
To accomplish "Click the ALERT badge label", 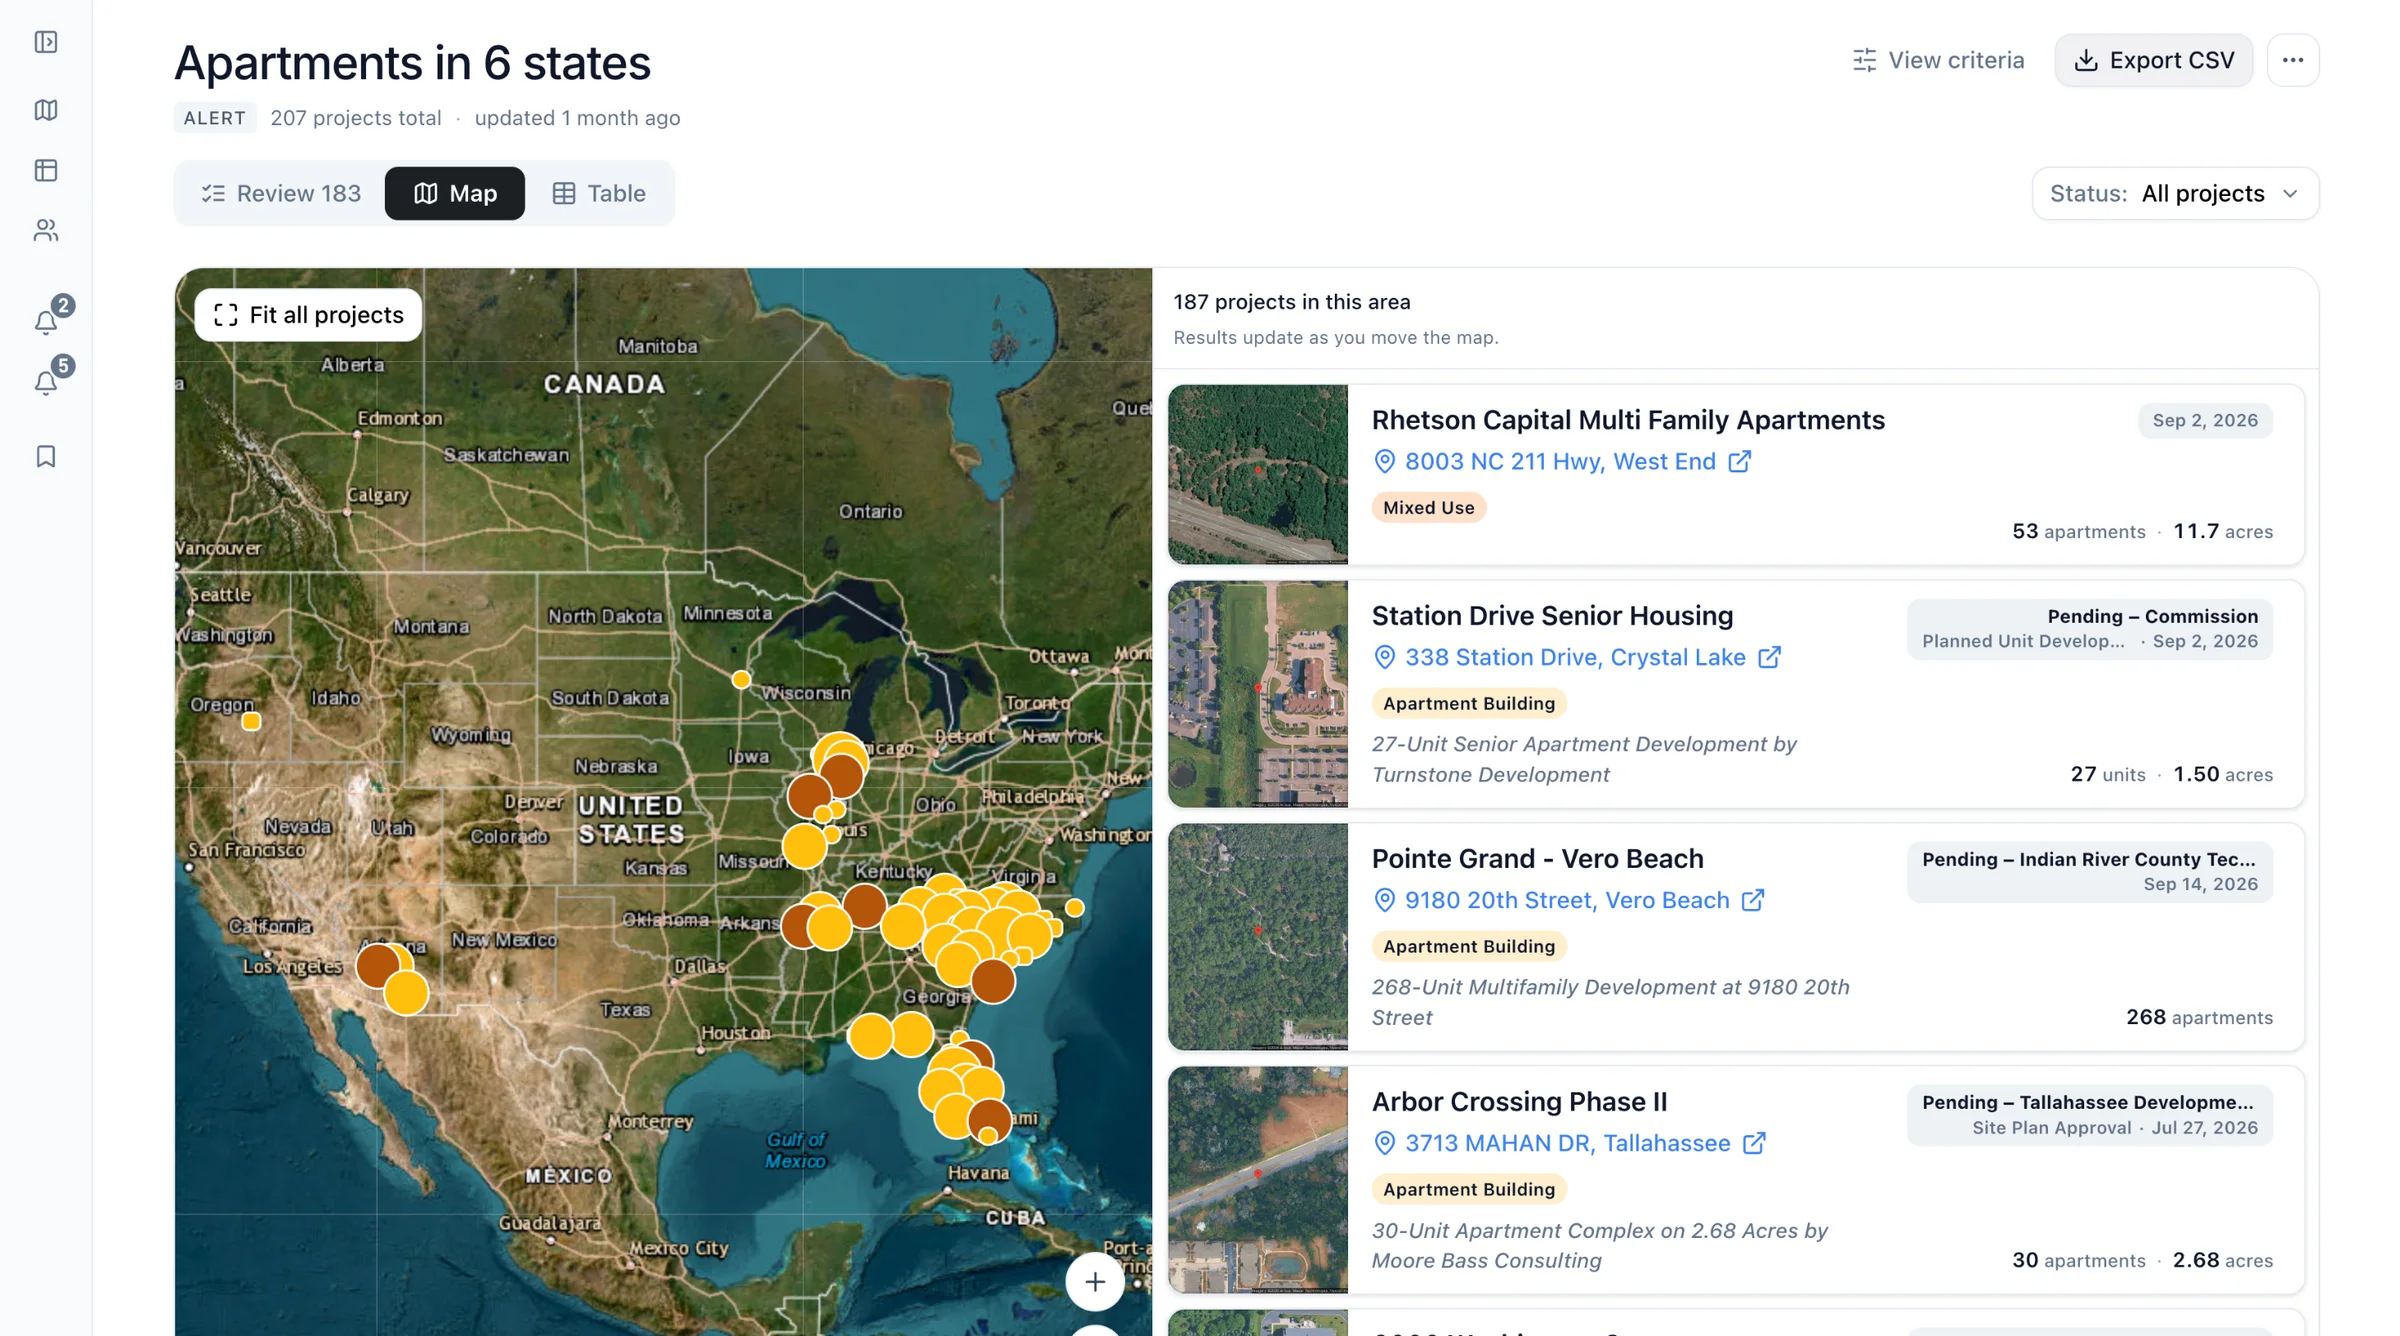I will 215,118.
